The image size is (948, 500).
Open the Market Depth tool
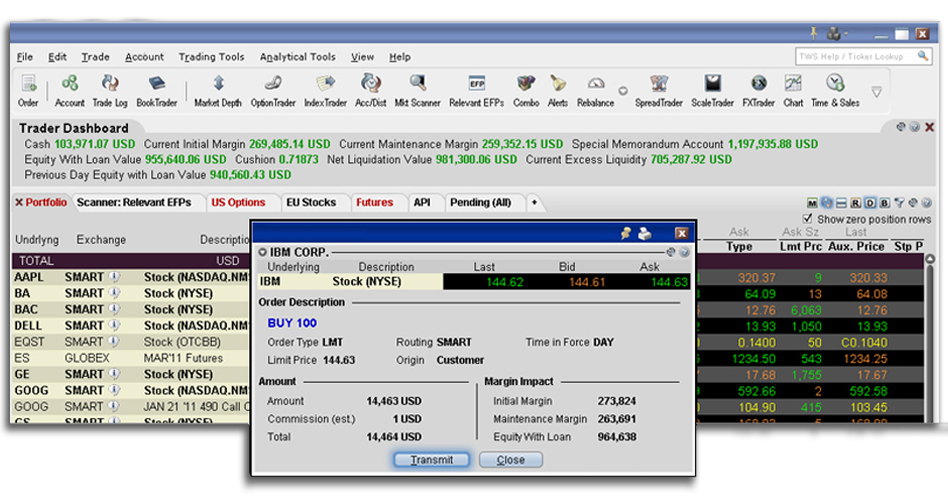tap(218, 91)
